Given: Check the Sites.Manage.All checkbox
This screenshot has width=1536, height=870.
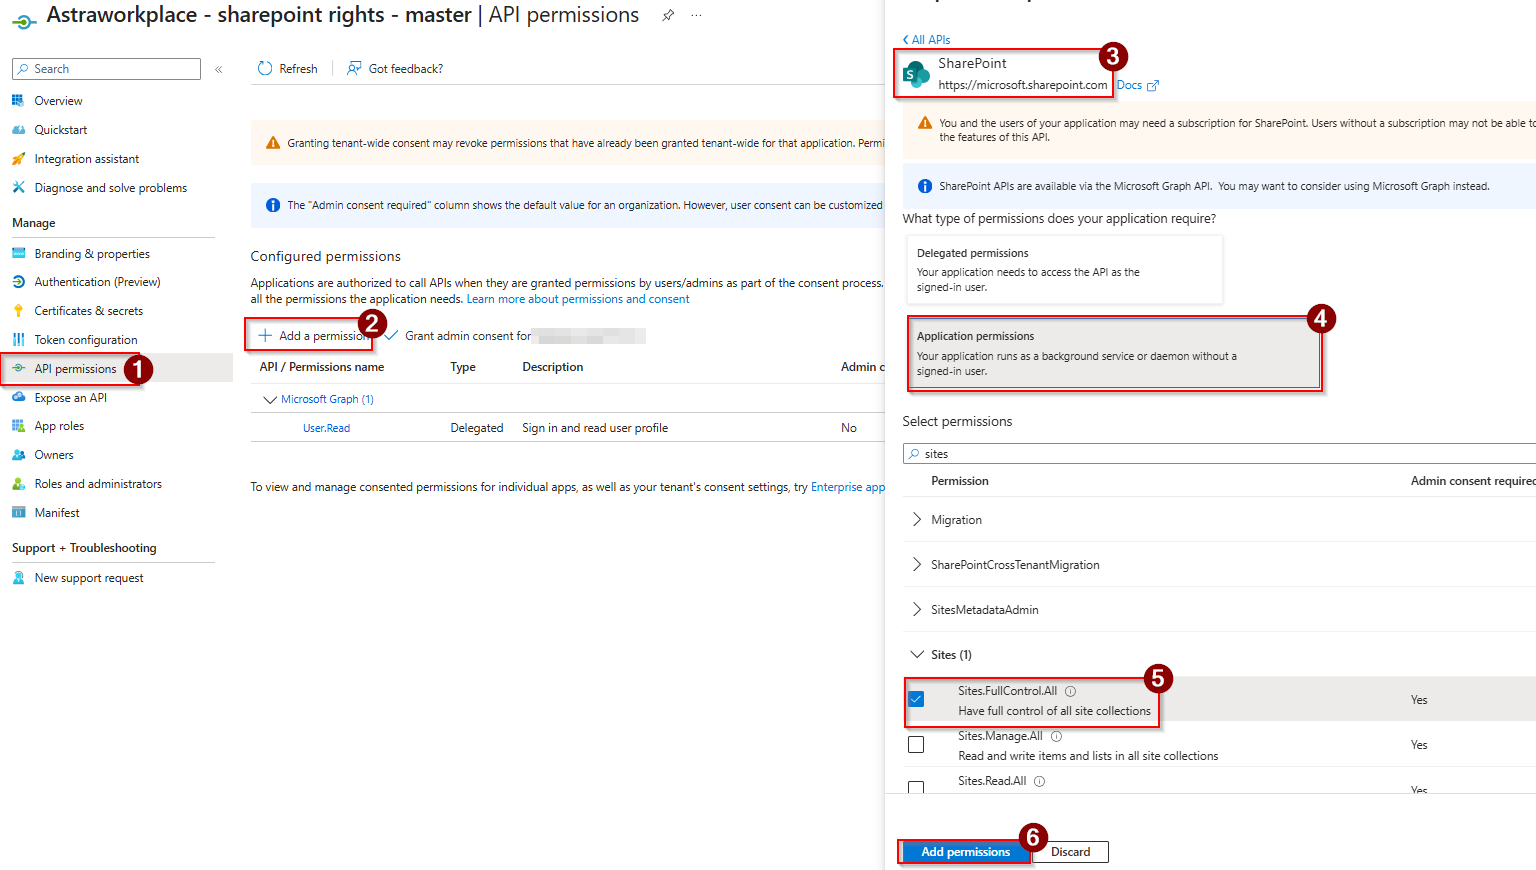Looking at the screenshot, I should pyautogui.click(x=916, y=745).
